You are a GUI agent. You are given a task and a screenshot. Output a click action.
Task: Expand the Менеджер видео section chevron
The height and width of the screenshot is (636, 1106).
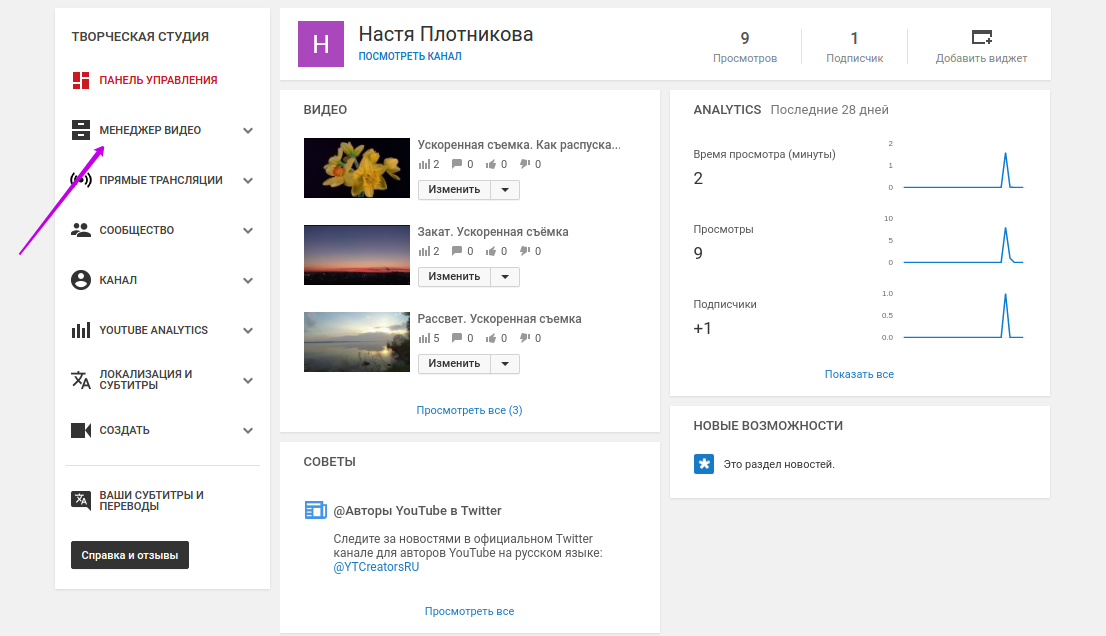click(248, 130)
